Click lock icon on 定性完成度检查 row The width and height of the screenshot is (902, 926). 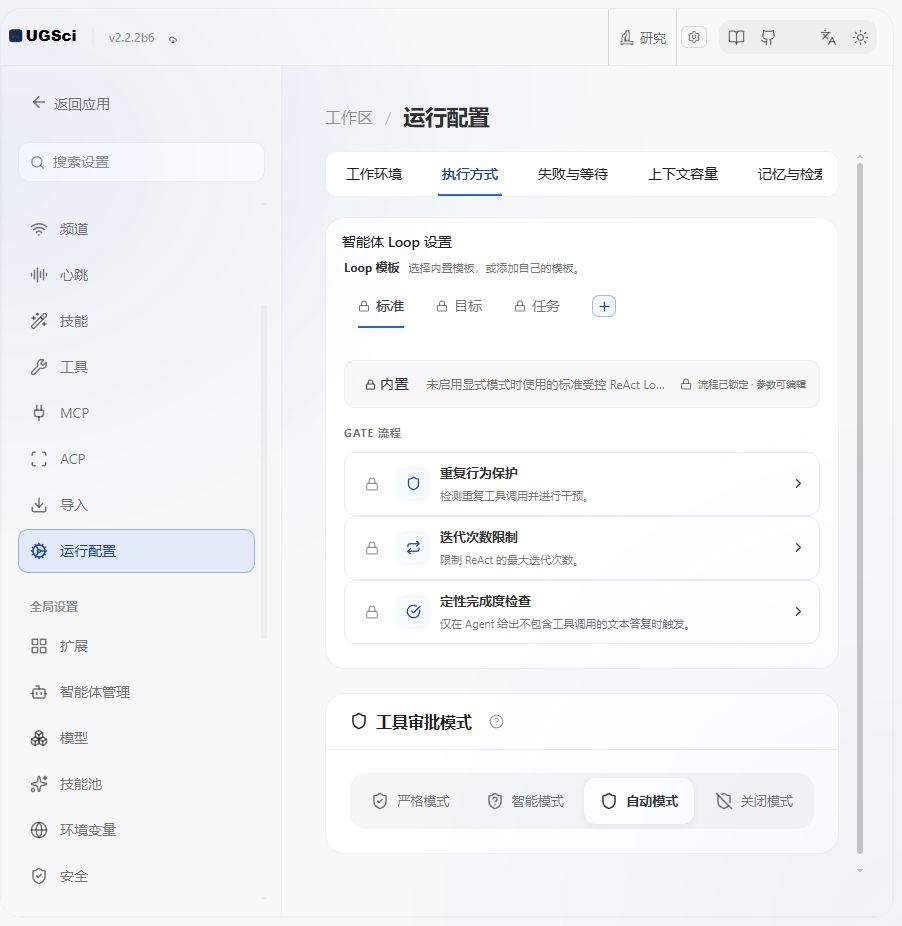[x=372, y=612]
